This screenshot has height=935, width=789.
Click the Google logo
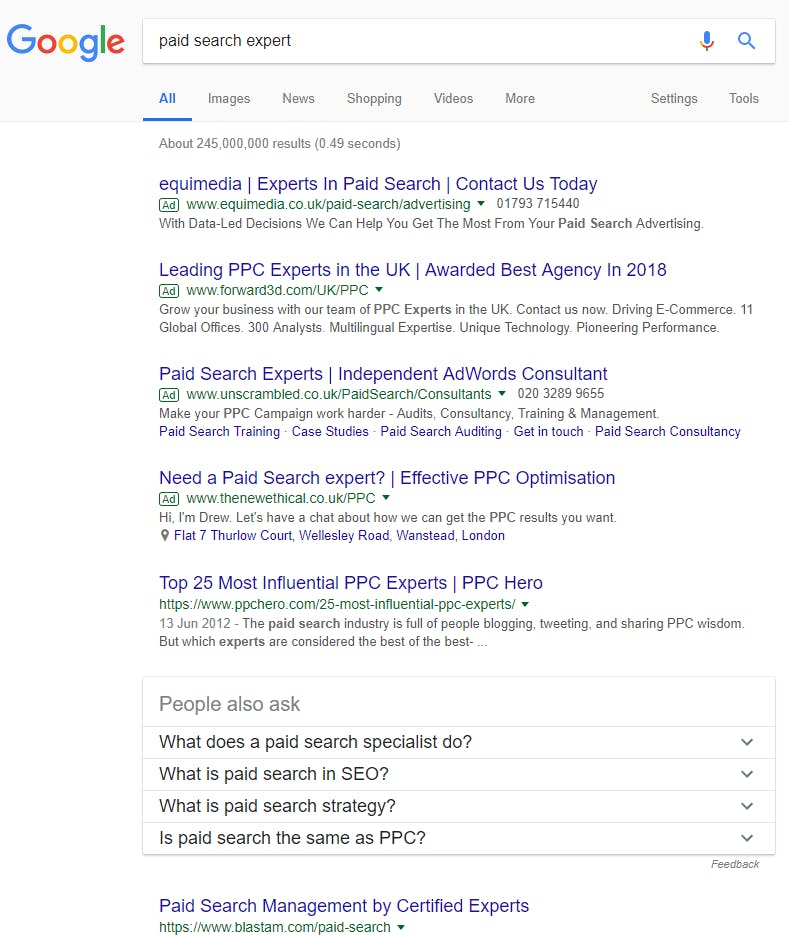click(66, 41)
